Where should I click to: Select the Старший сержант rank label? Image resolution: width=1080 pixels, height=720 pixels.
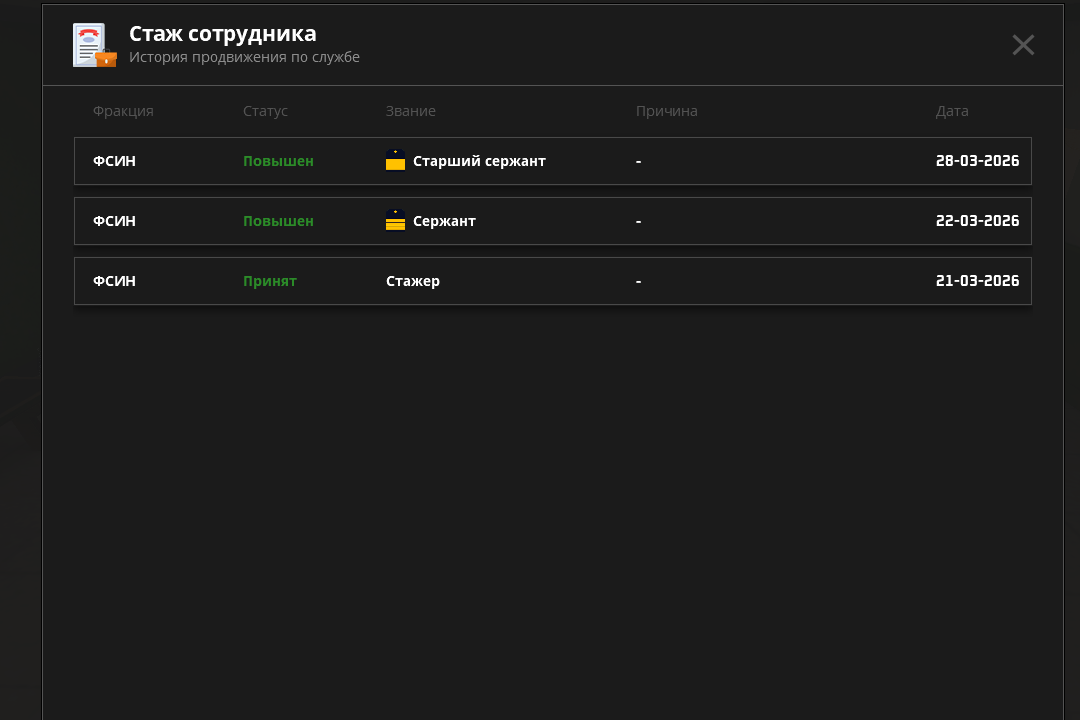pos(479,161)
